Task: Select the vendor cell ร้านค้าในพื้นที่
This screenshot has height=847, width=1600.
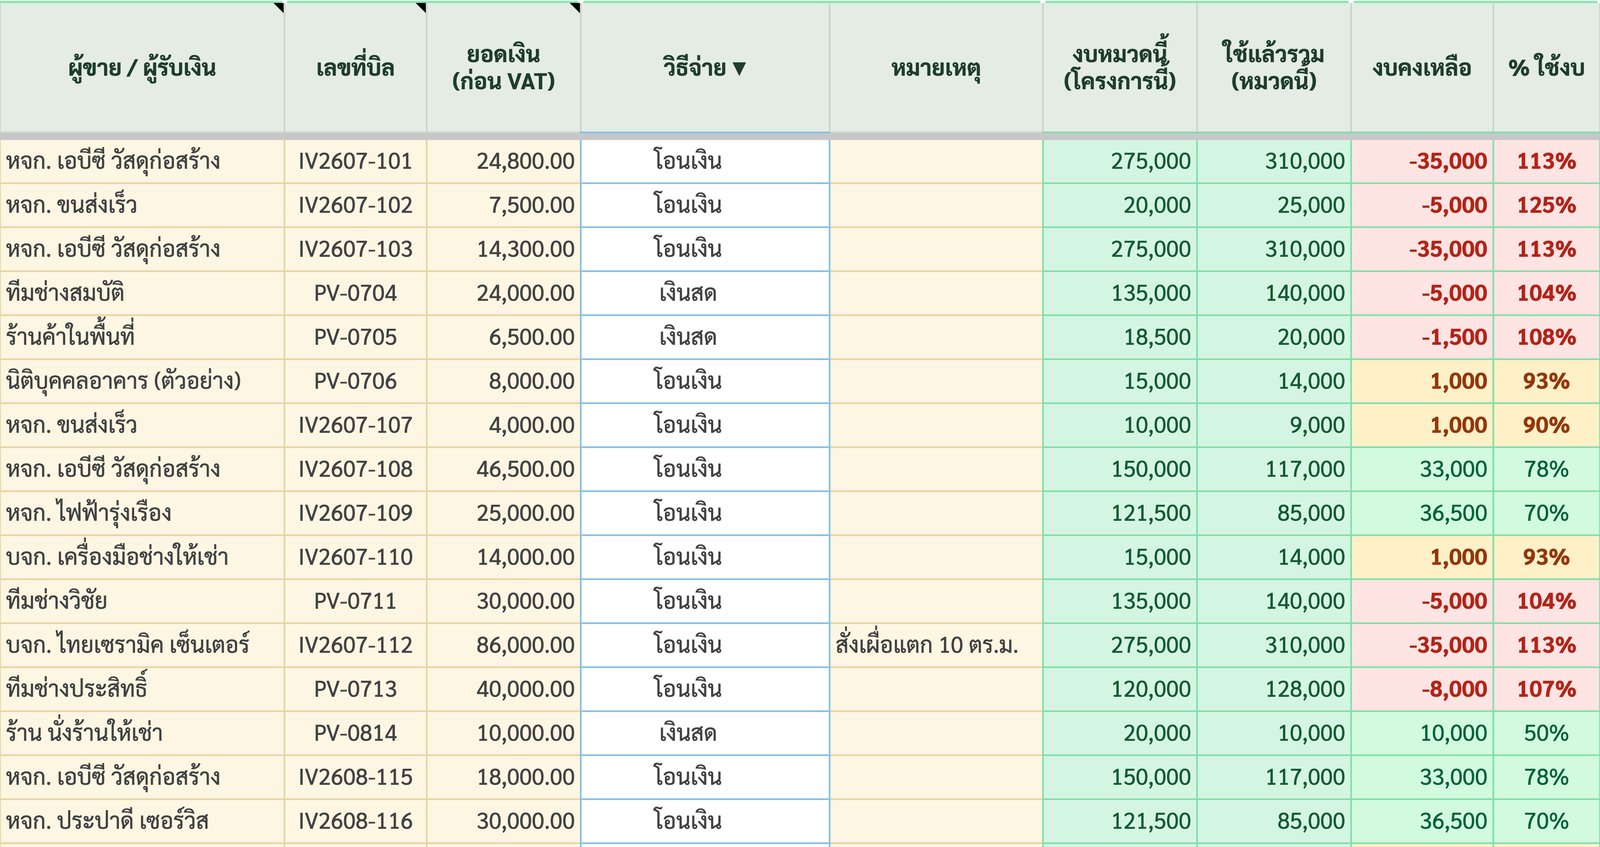Action: (142, 337)
